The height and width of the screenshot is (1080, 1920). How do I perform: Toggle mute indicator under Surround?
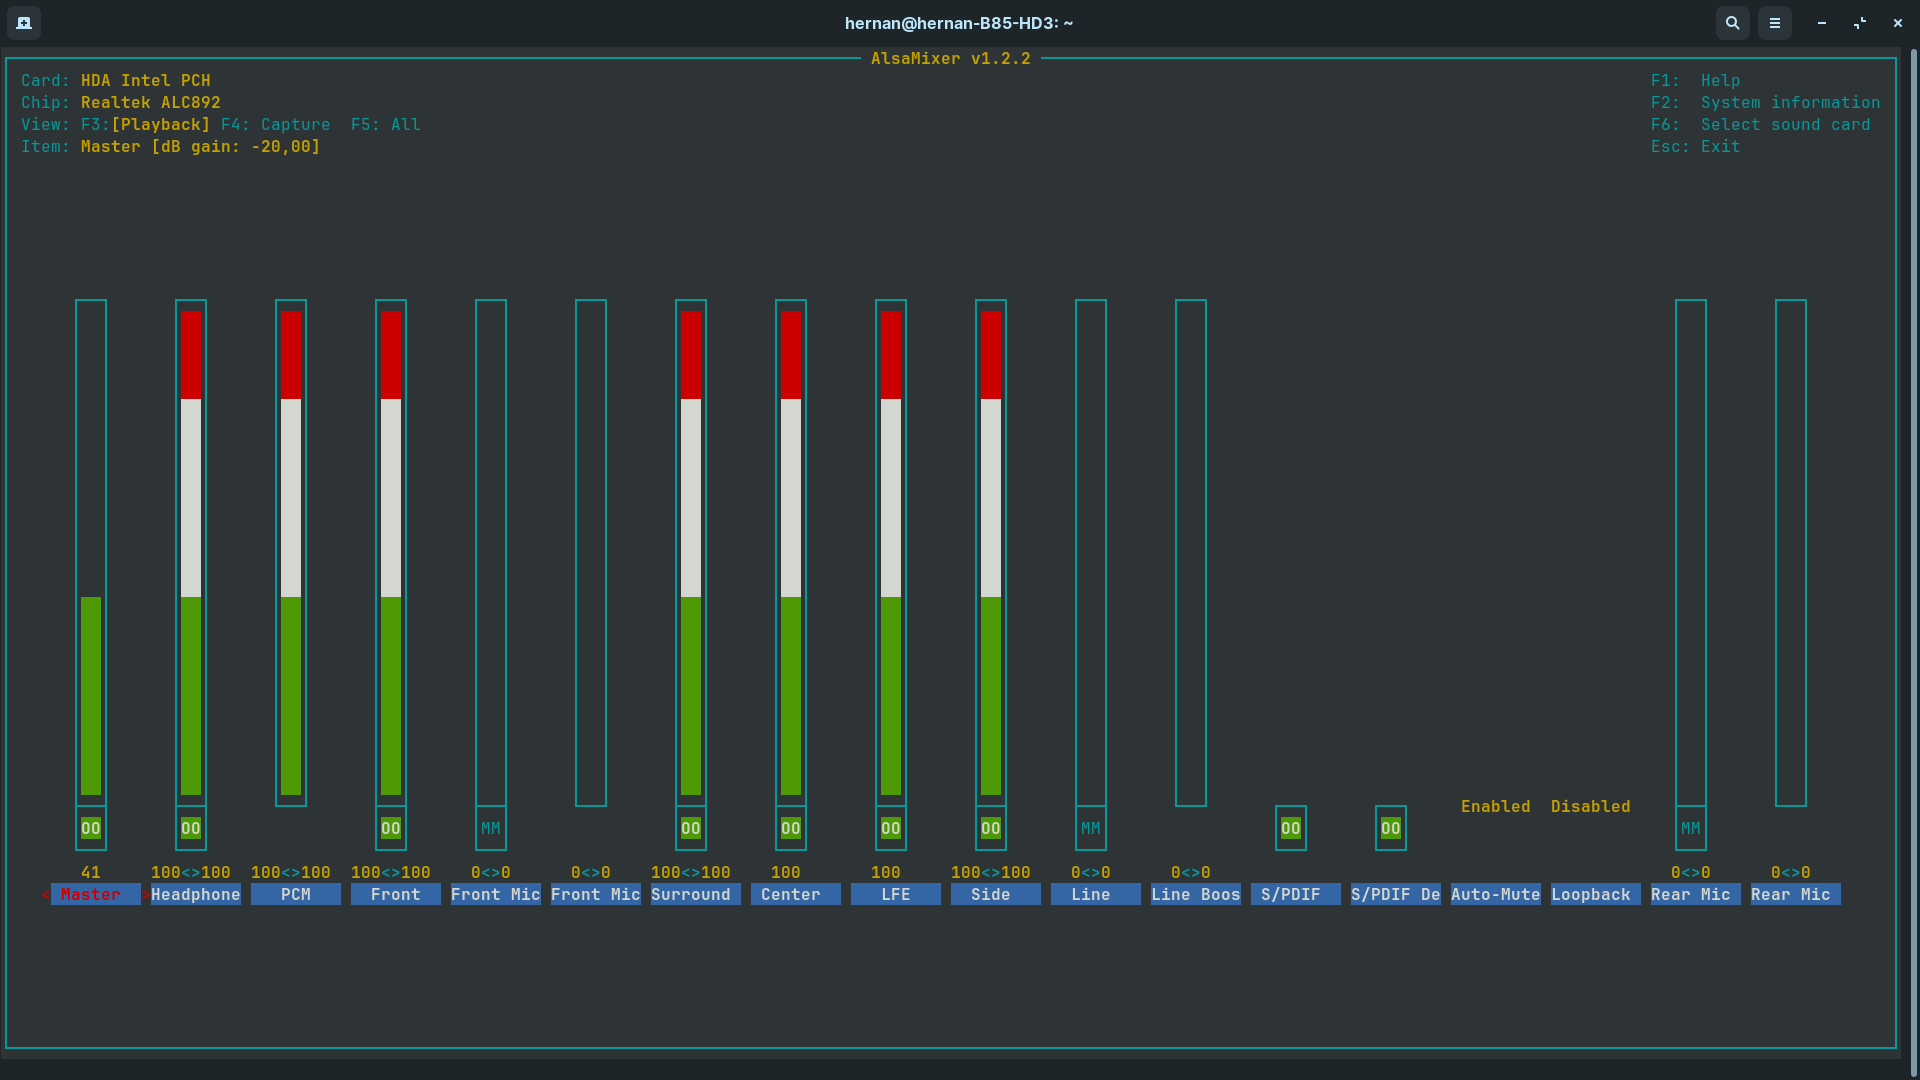pyautogui.click(x=691, y=828)
